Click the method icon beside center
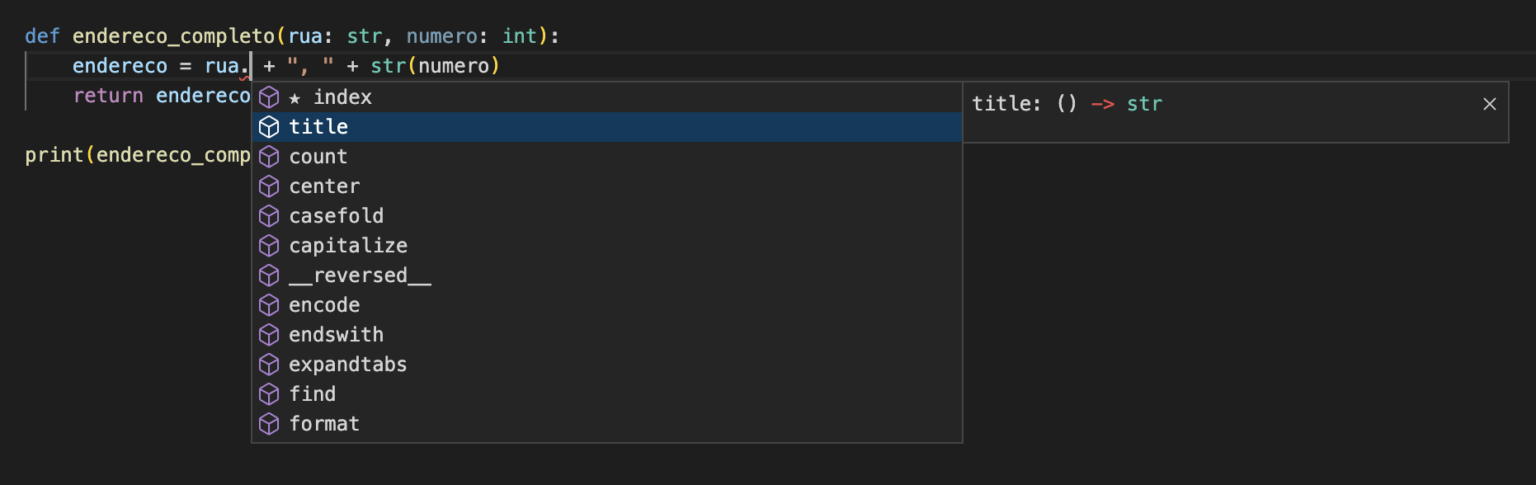The width and height of the screenshot is (1536, 485). [x=269, y=186]
